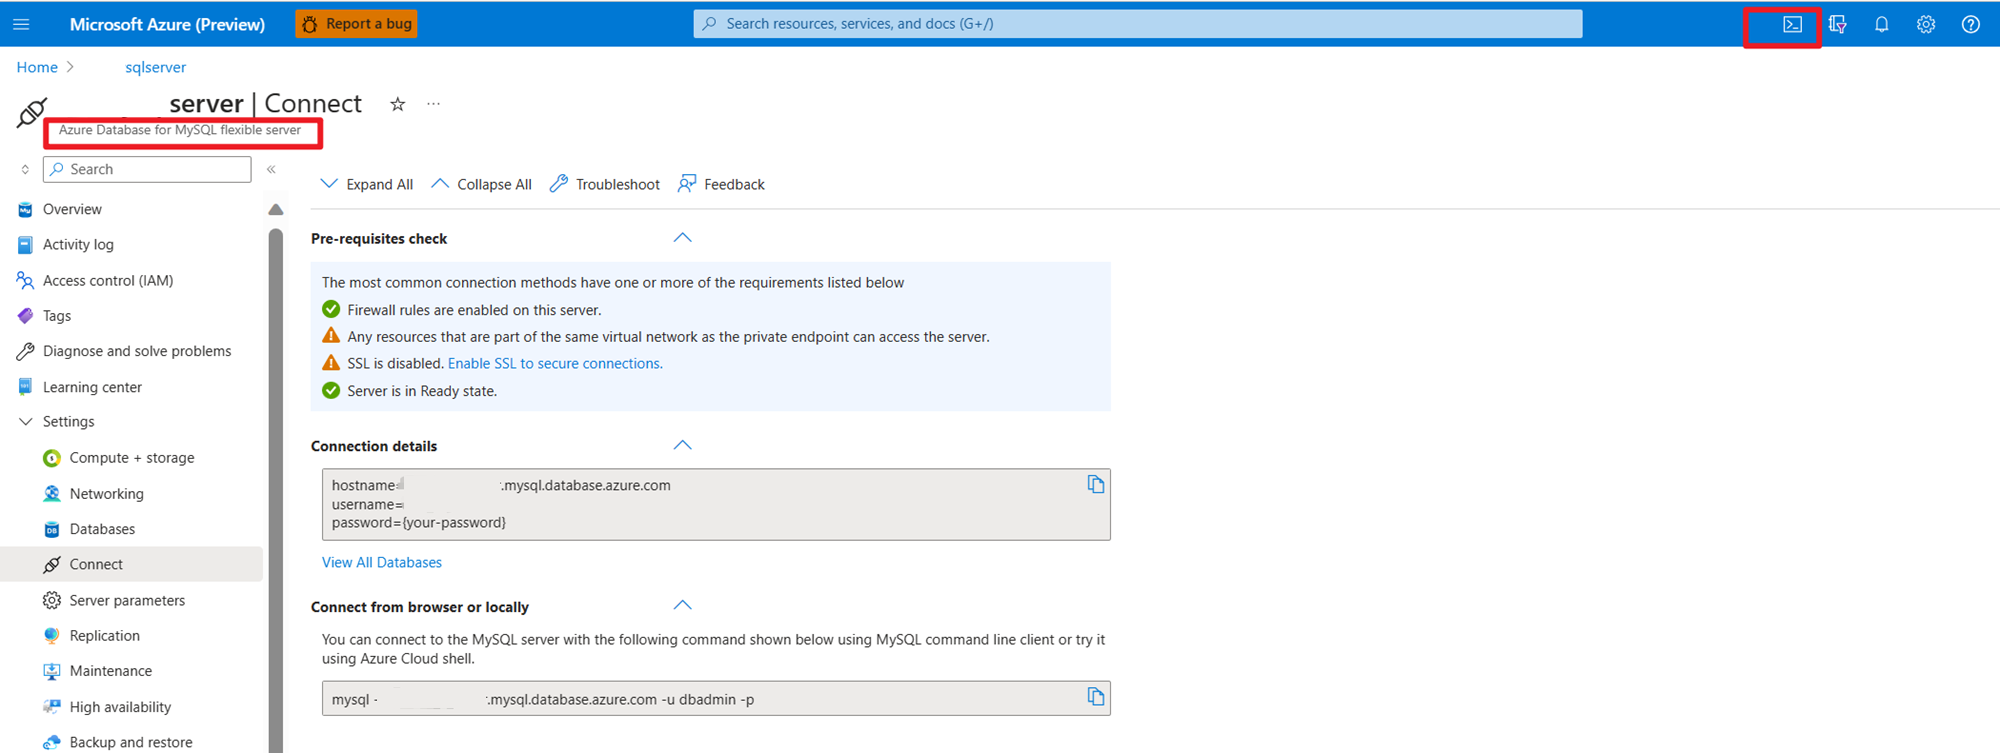Collapse the left sidebar with double chevron

(x=271, y=169)
